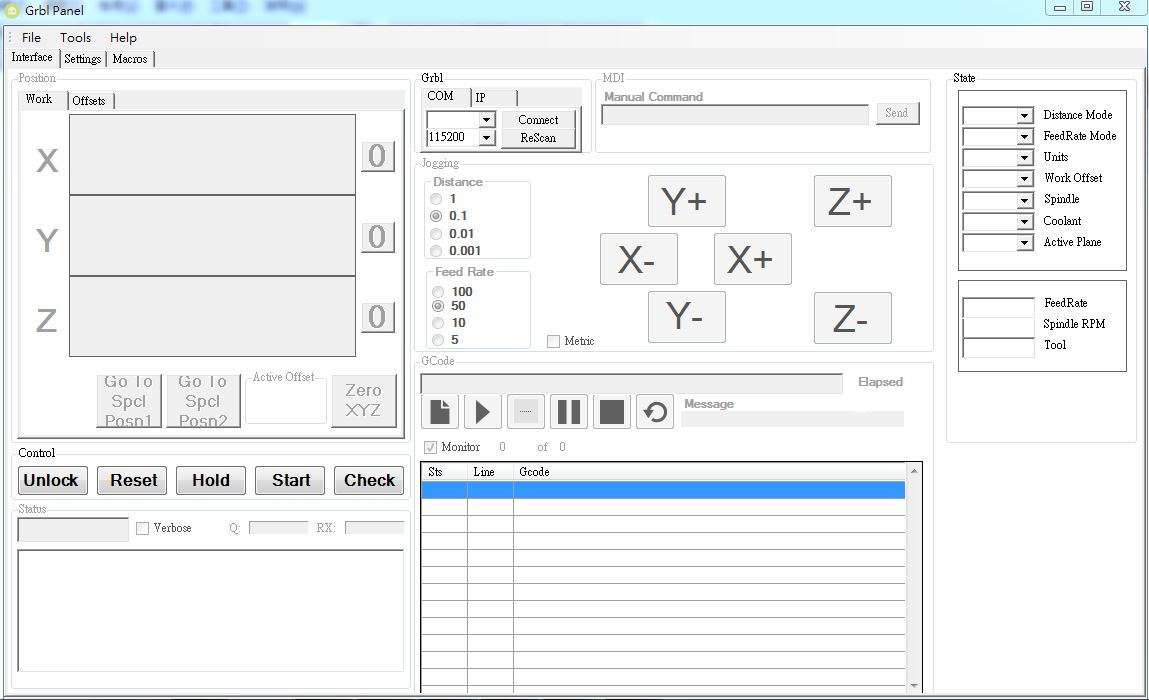
Task: Click the Grbl Panel title bar app icon
Action: pos(11,10)
